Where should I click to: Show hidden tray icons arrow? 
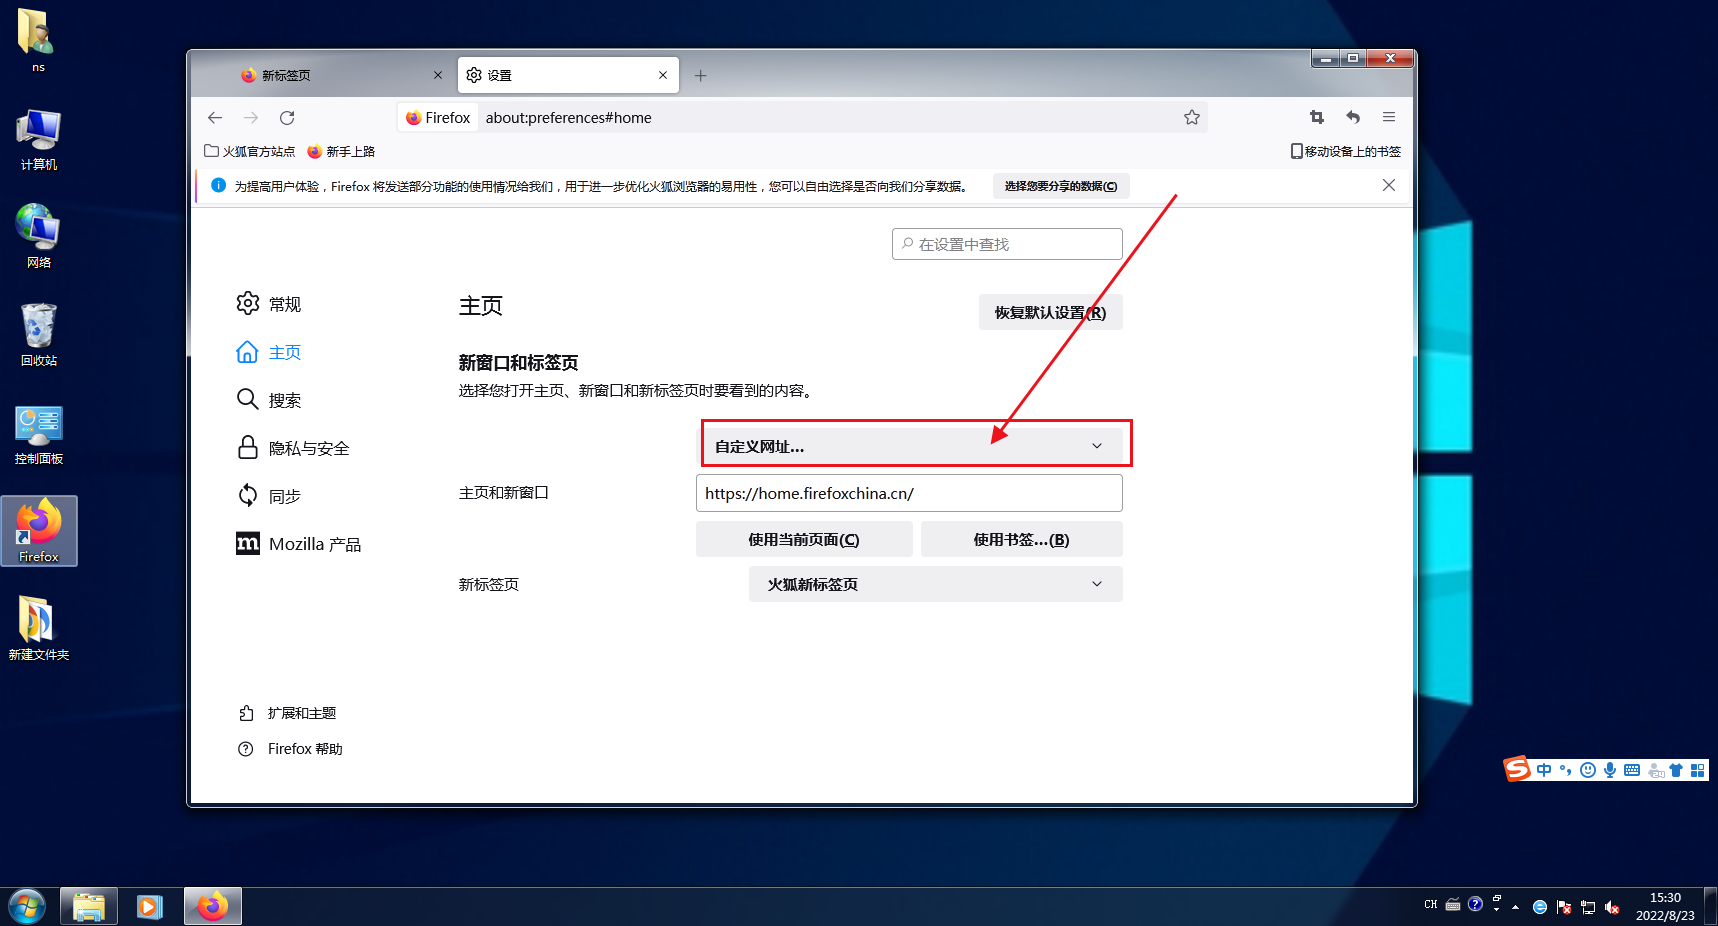click(x=1516, y=907)
